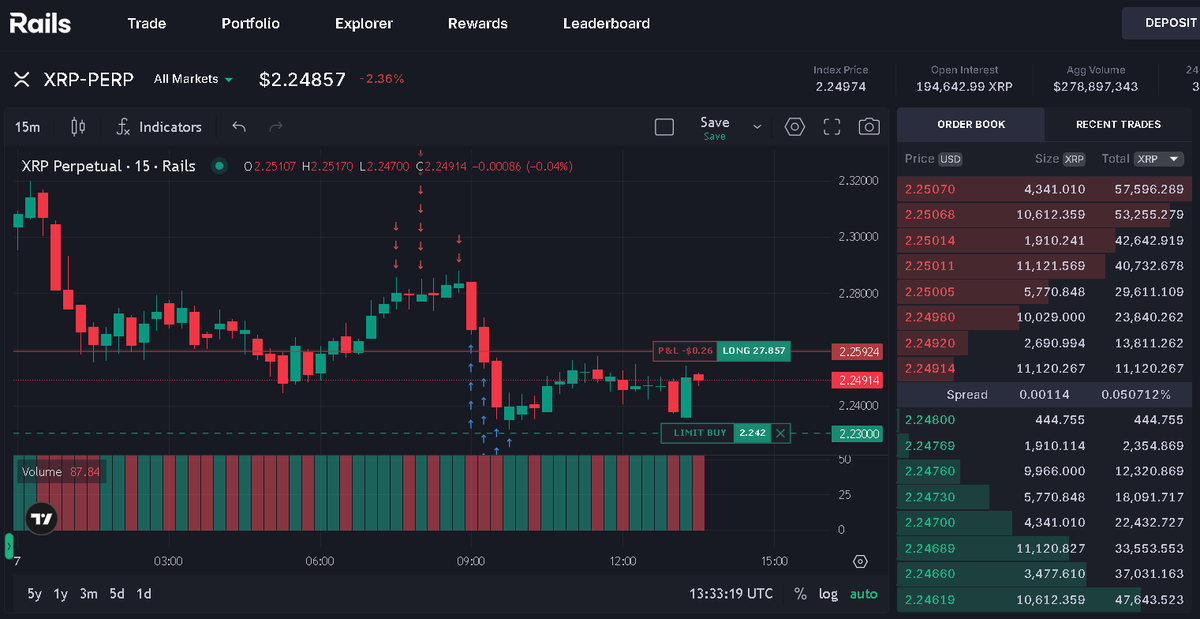The height and width of the screenshot is (619, 1200).
Task: Open chart settings hexagon icon
Action: (795, 127)
